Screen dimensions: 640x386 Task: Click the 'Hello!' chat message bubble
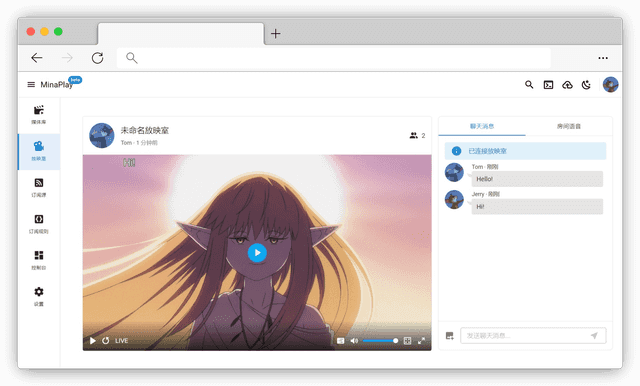(537, 179)
